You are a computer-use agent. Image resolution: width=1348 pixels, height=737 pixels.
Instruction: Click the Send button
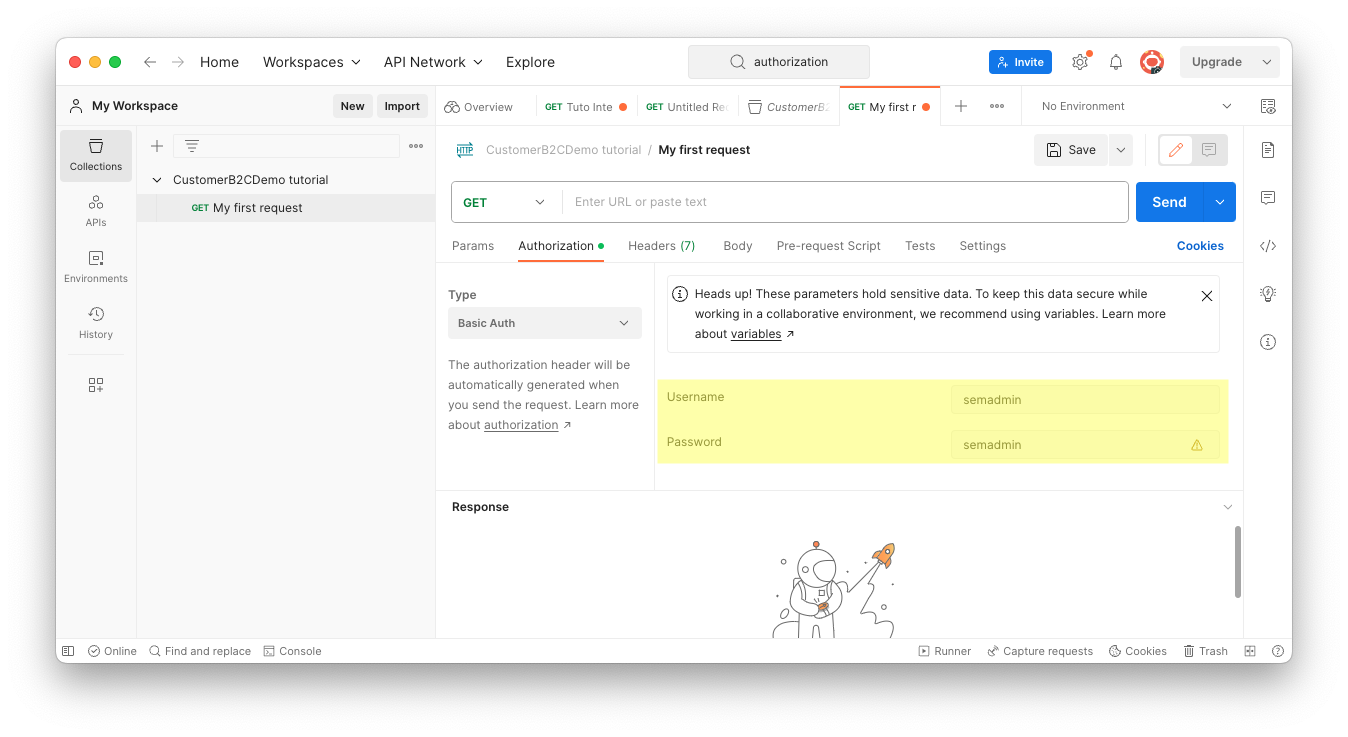(x=1170, y=202)
